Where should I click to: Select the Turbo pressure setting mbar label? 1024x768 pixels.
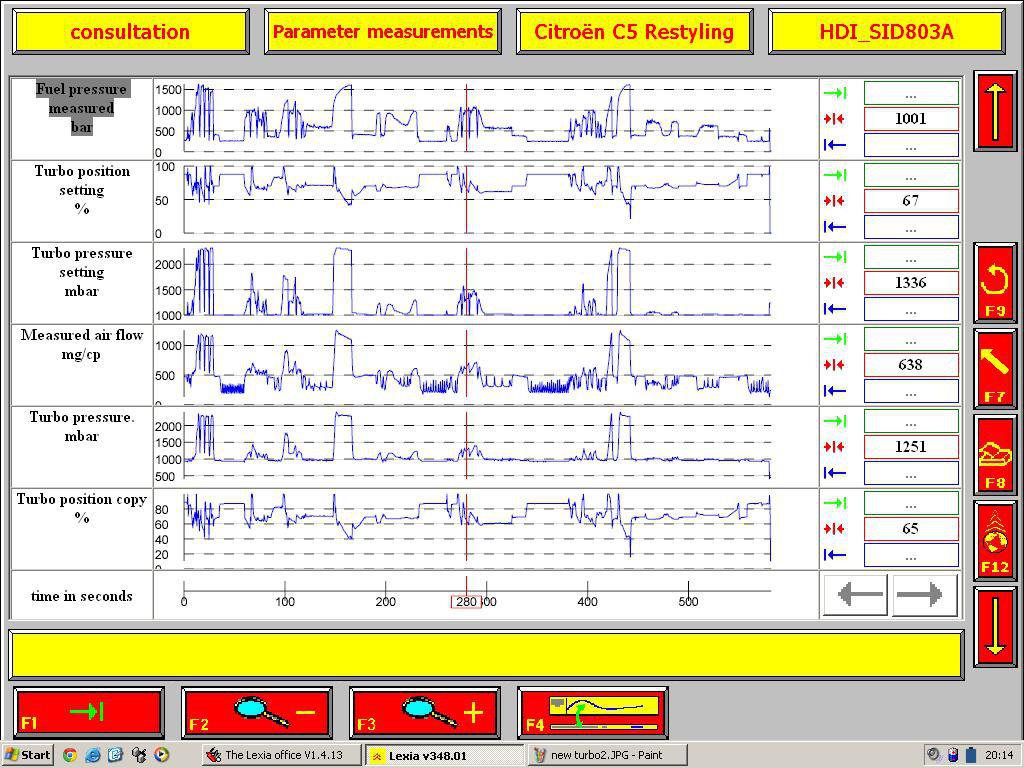coord(82,272)
